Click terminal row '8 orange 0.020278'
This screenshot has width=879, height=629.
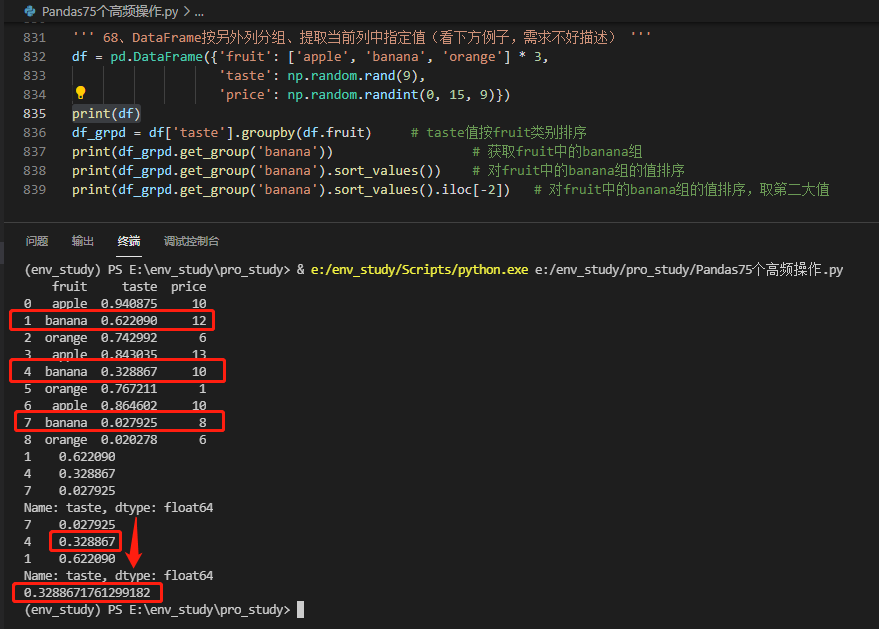(115, 440)
